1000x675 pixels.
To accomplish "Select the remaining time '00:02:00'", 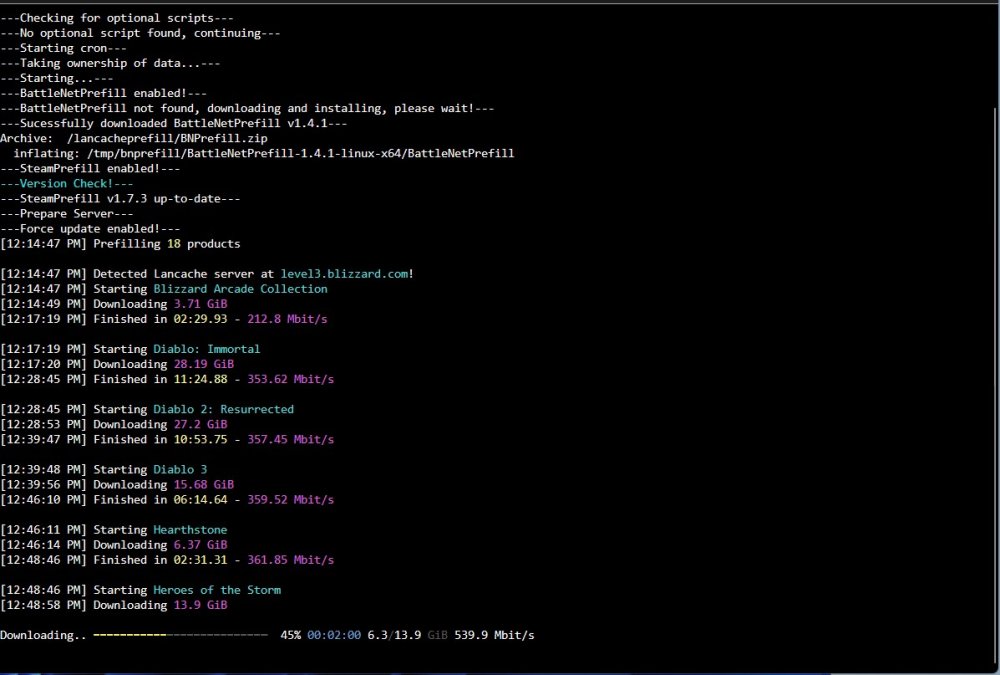I will 334,635.
